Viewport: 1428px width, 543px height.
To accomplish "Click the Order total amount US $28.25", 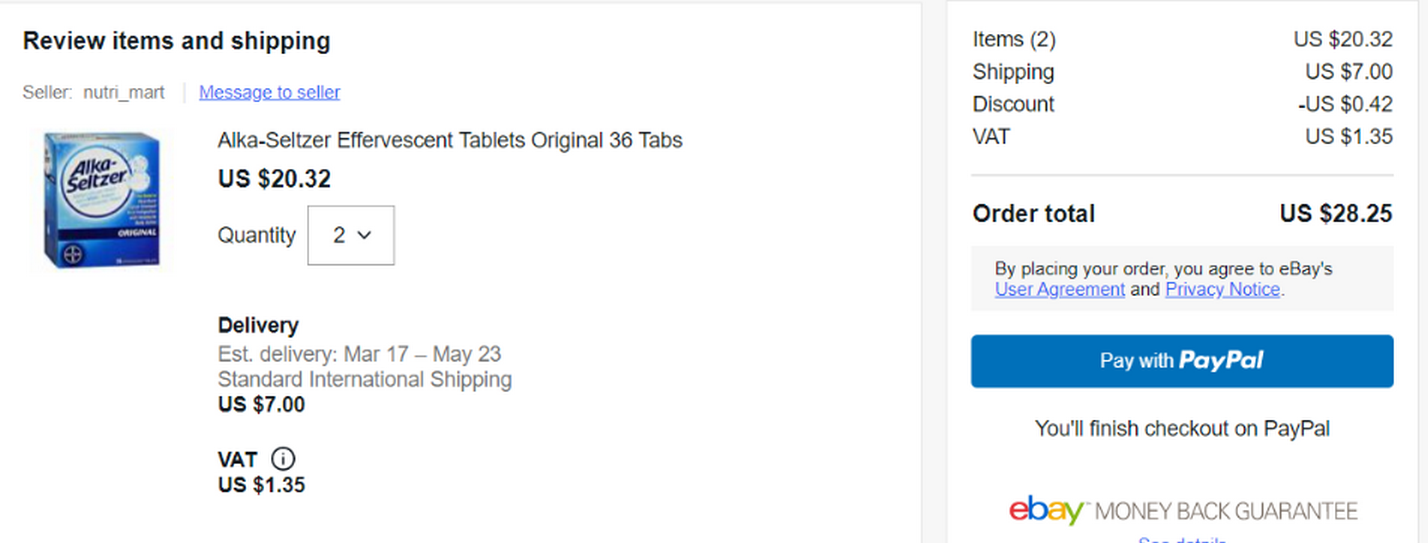I will tap(1336, 214).
